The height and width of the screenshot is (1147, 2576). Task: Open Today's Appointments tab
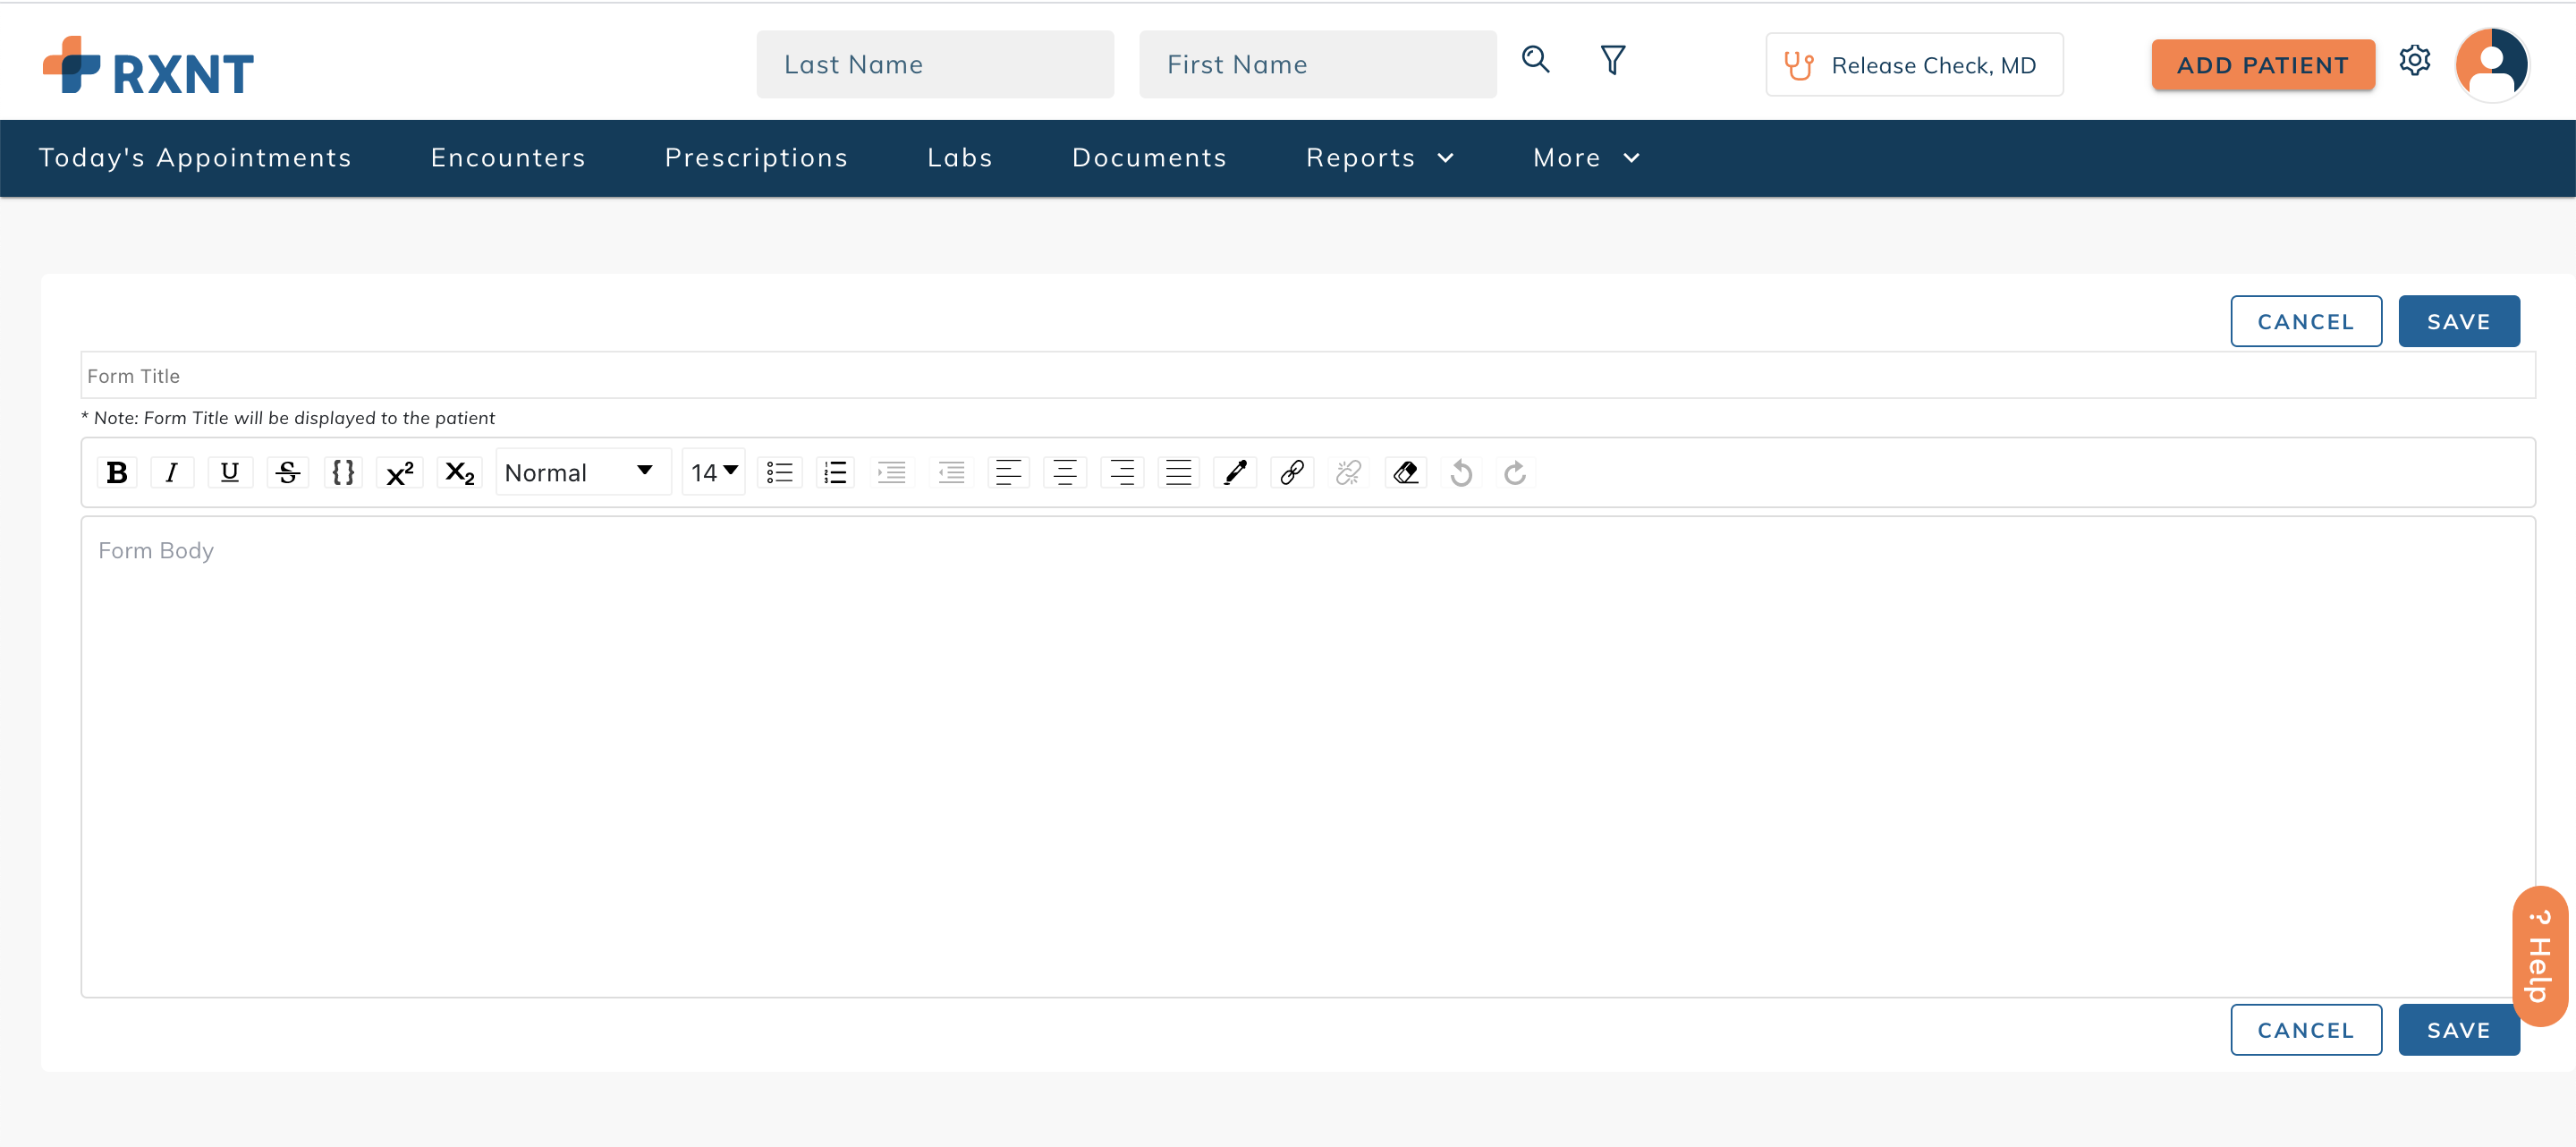point(195,158)
